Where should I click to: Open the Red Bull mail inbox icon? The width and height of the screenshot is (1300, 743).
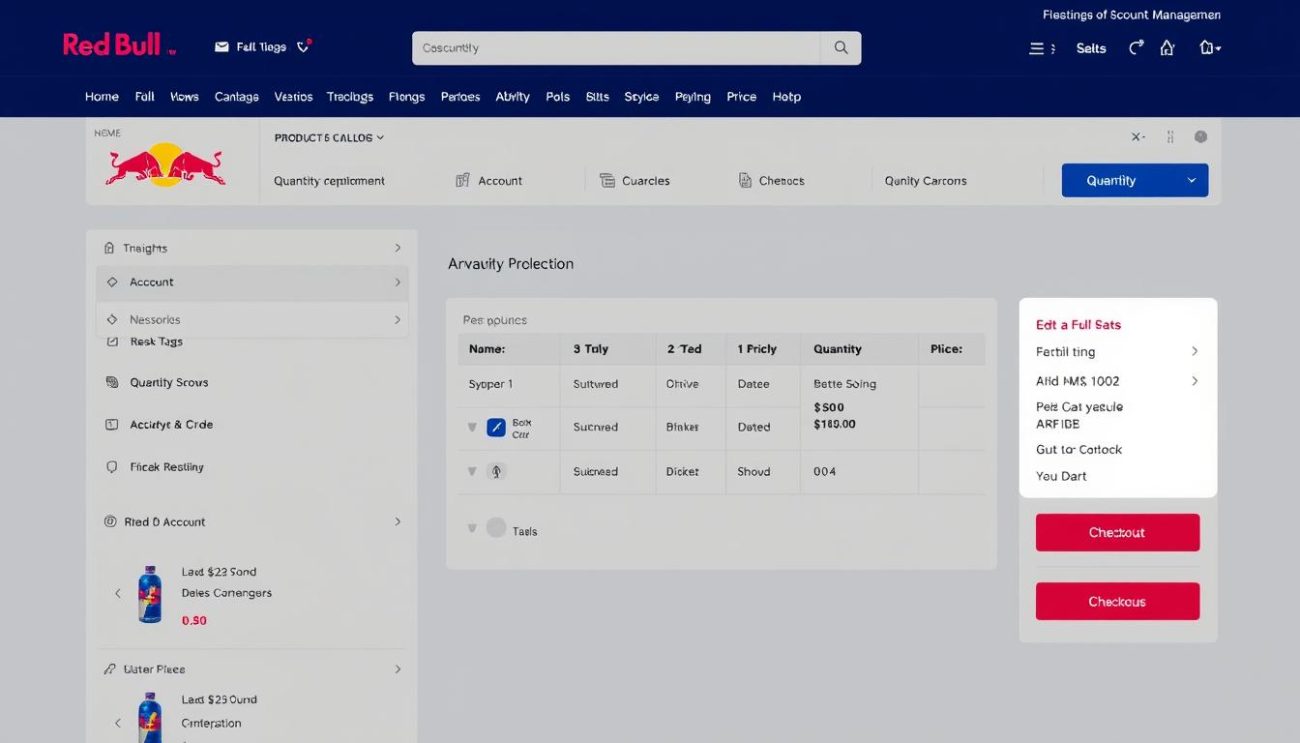tap(220, 45)
